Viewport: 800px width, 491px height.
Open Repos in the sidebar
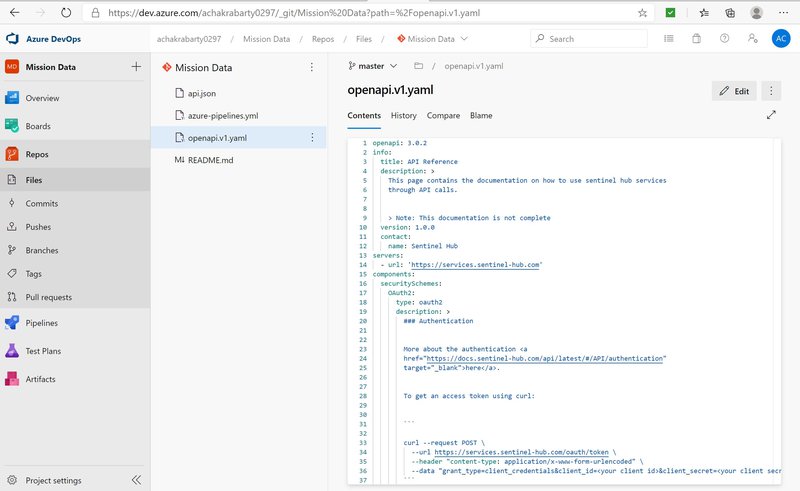tap(75, 154)
